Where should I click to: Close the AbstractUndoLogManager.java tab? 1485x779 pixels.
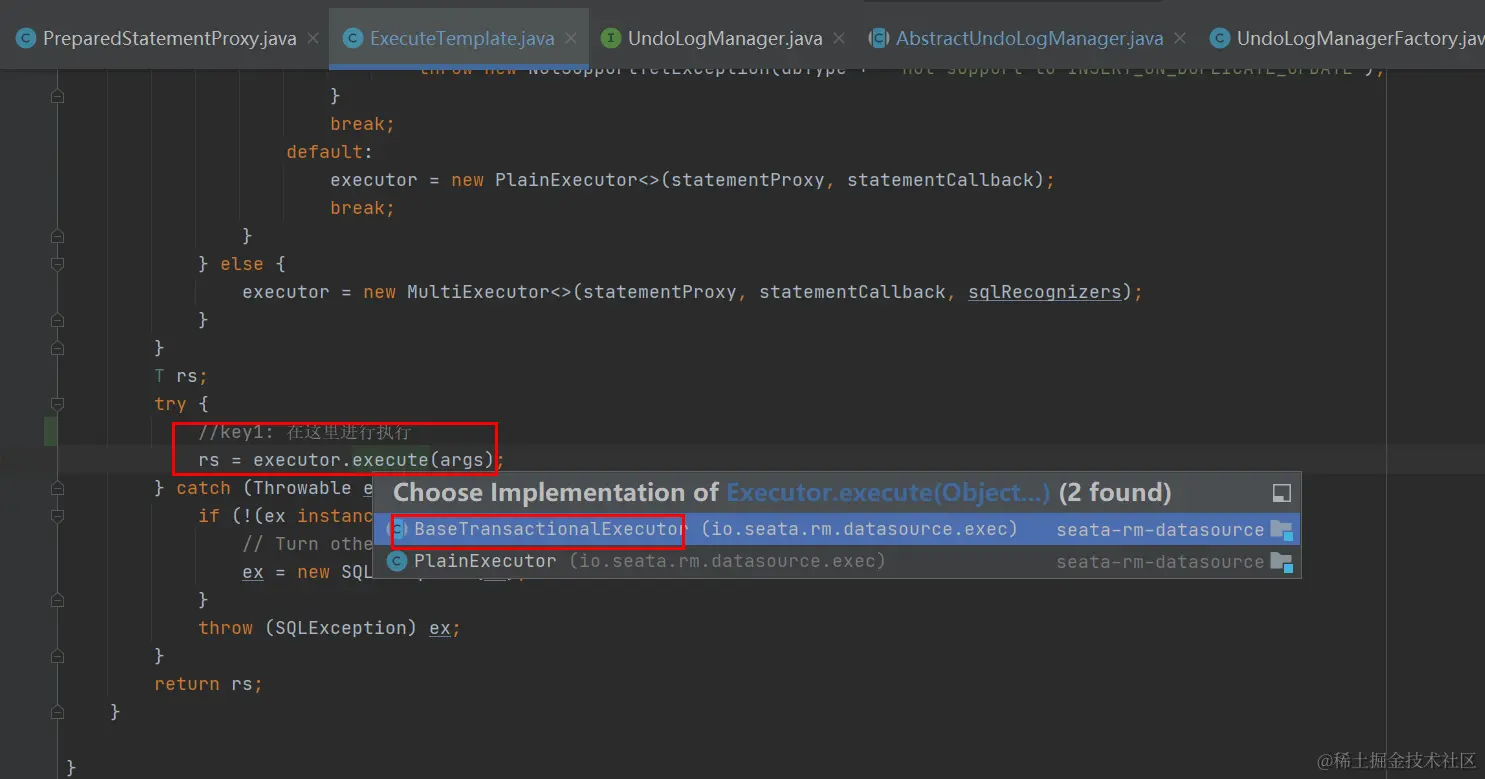click(x=1180, y=39)
